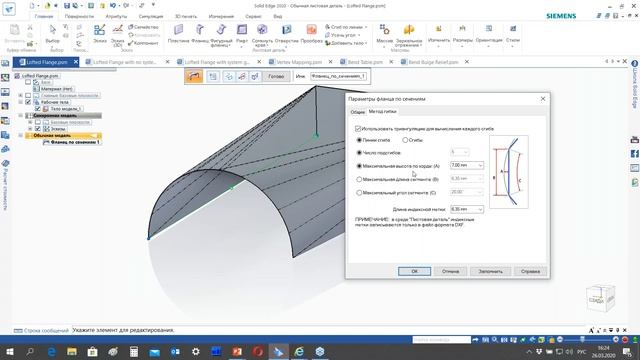Toggle the Эскизы checkbox in tree
The image size is (640, 360).
[x=38, y=129]
